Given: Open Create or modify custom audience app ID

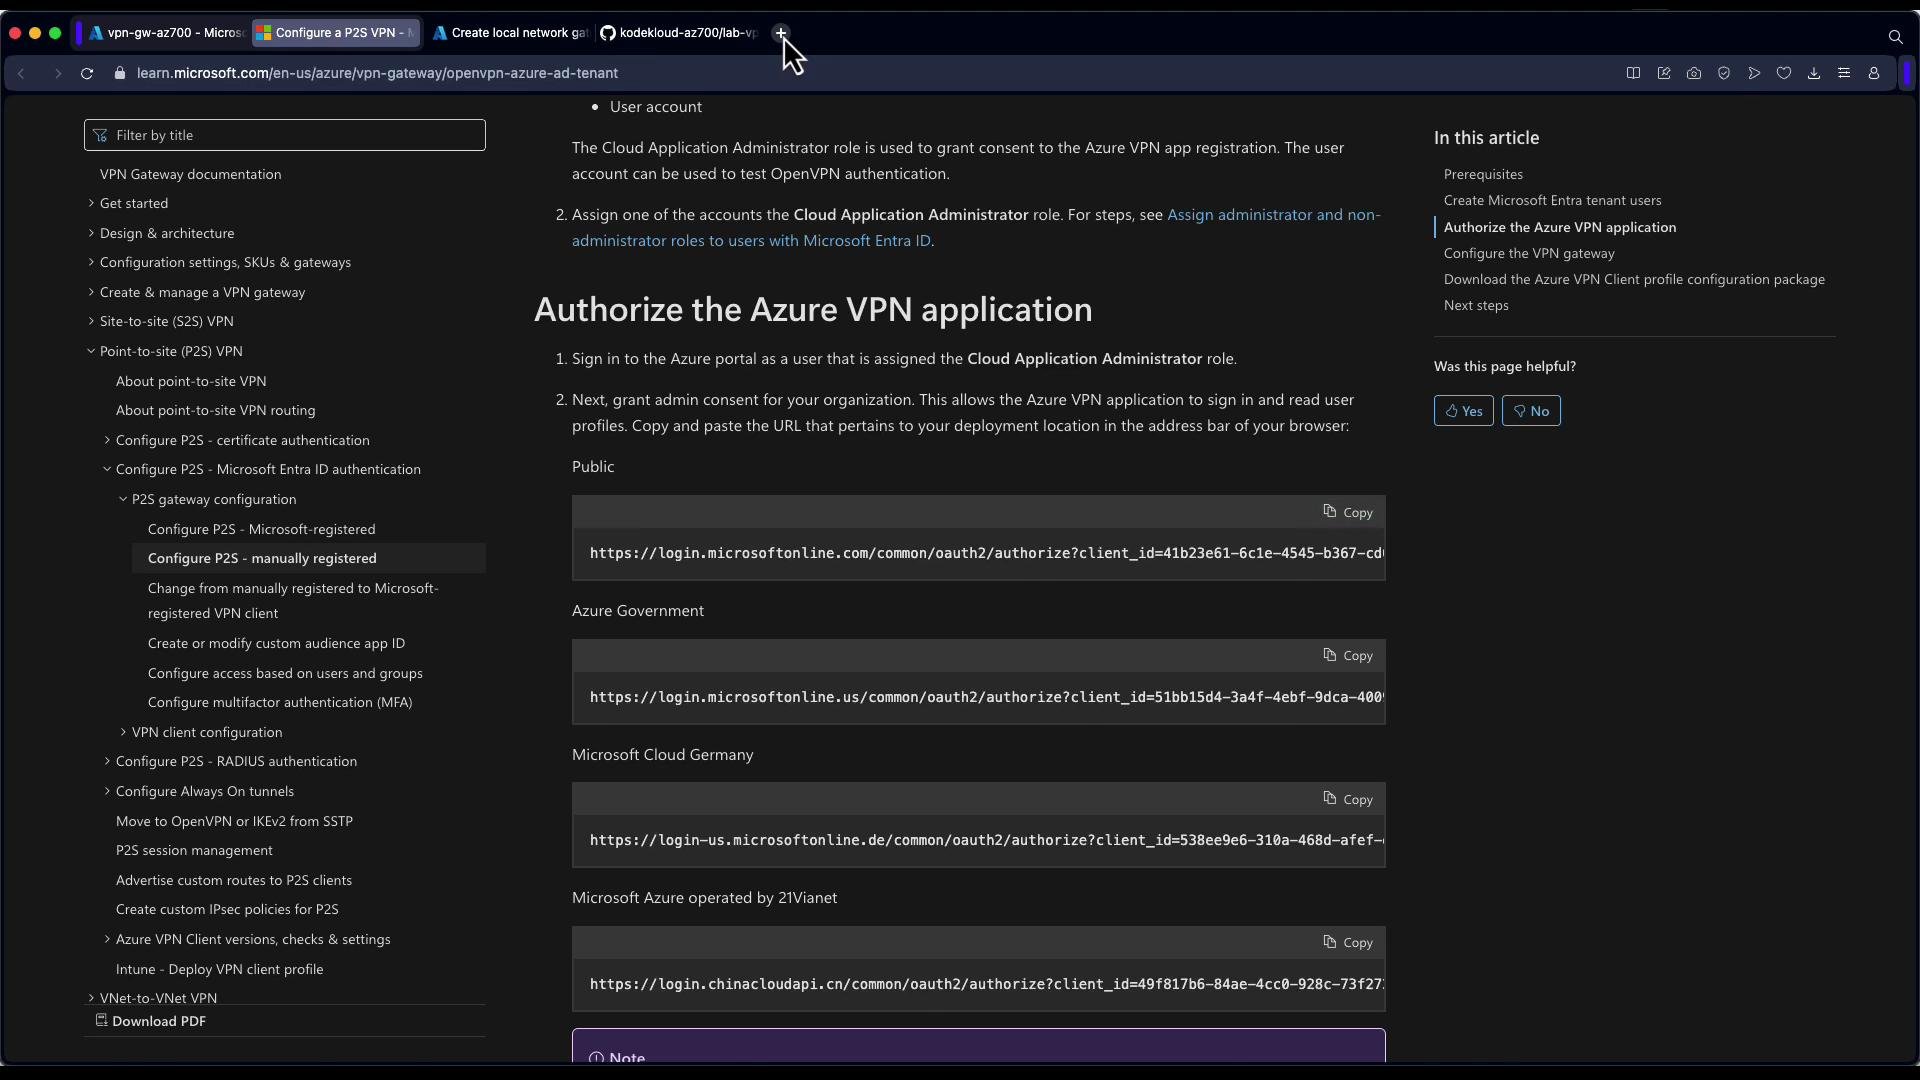Looking at the screenshot, I should 276,643.
